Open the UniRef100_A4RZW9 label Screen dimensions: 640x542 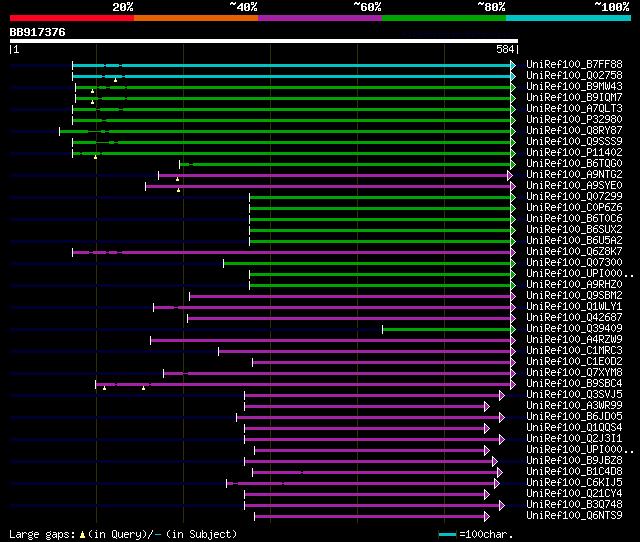[574, 340]
